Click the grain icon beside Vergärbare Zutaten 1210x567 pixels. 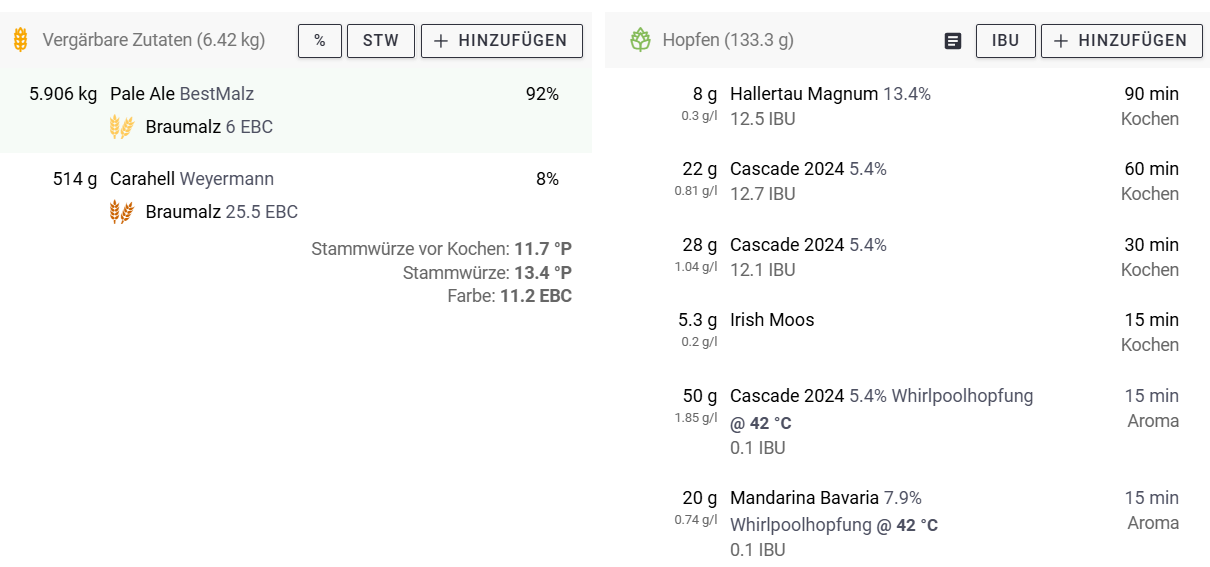pyautogui.click(x=20, y=40)
